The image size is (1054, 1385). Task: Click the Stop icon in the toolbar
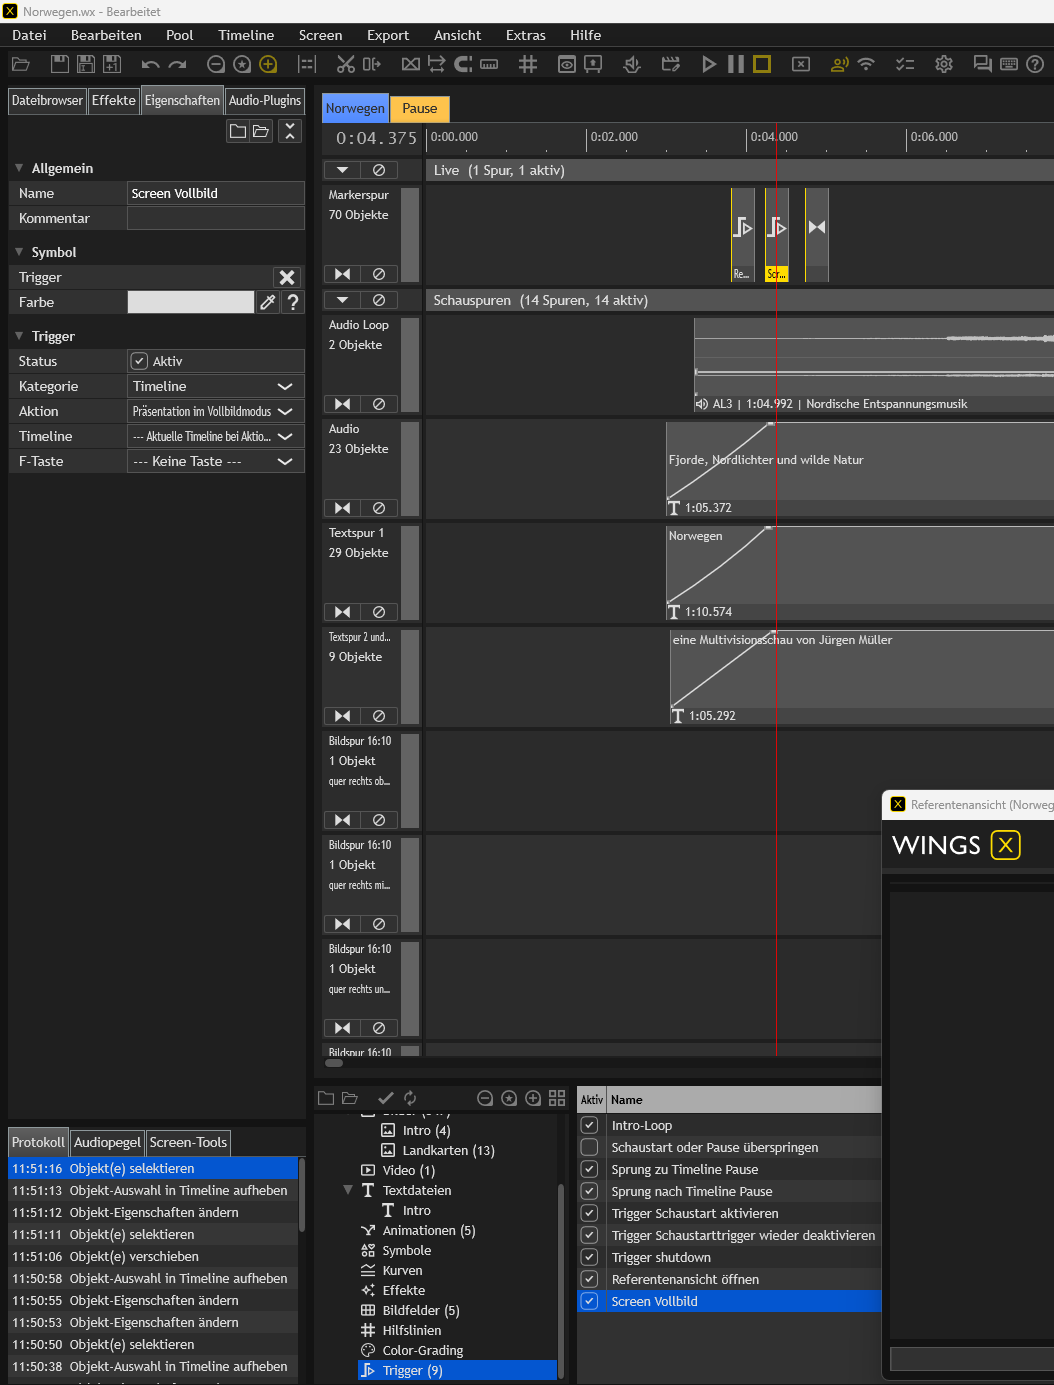point(761,64)
